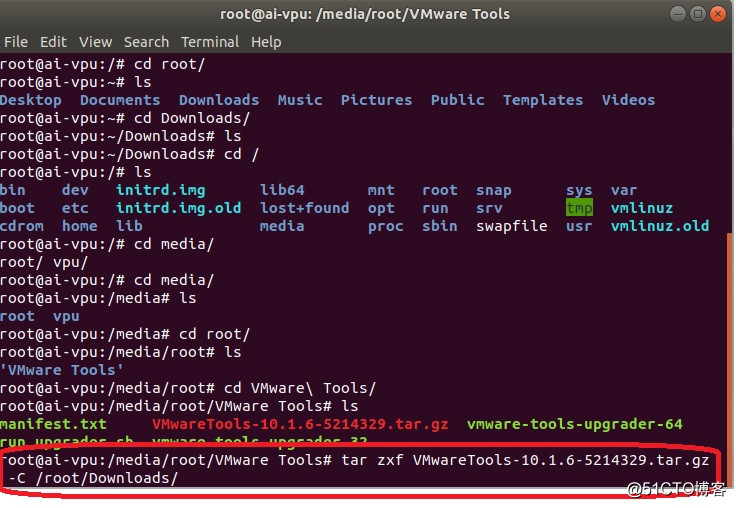Click the terminal vertical scrollbar
Viewport: 736px width, 508px height.
[730, 359]
